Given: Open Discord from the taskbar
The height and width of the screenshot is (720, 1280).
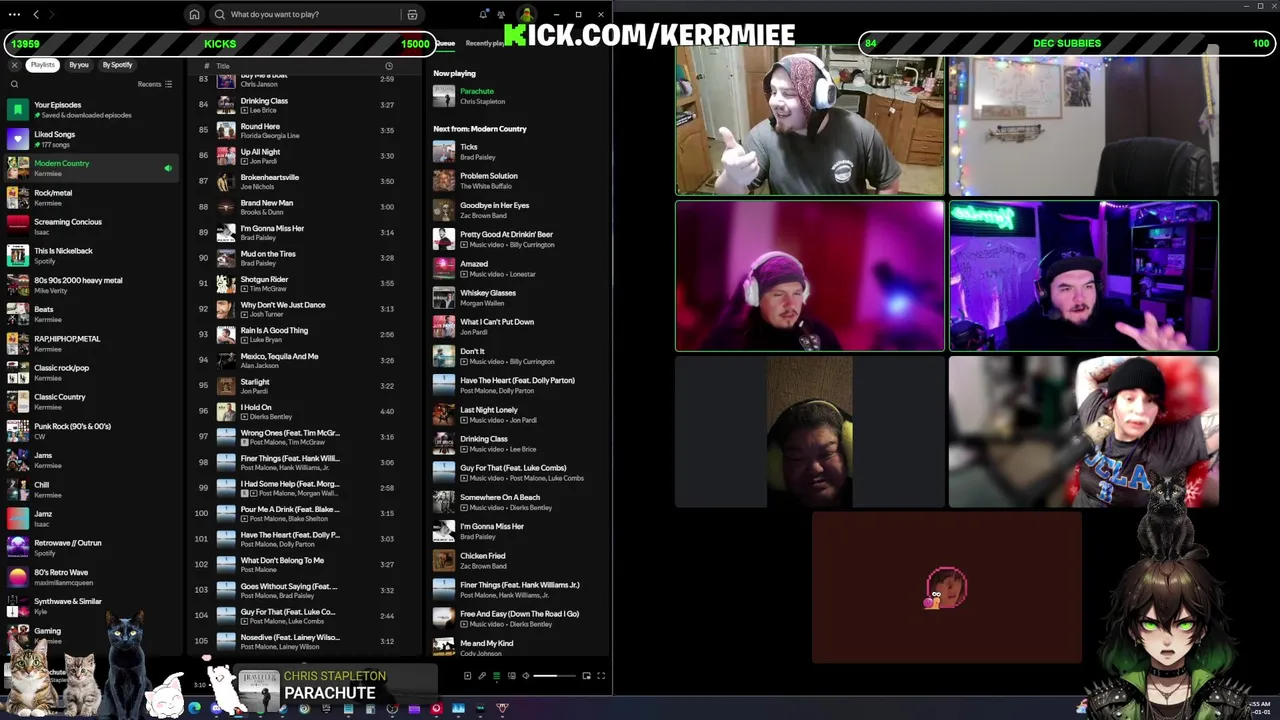Looking at the screenshot, I should click(216, 708).
